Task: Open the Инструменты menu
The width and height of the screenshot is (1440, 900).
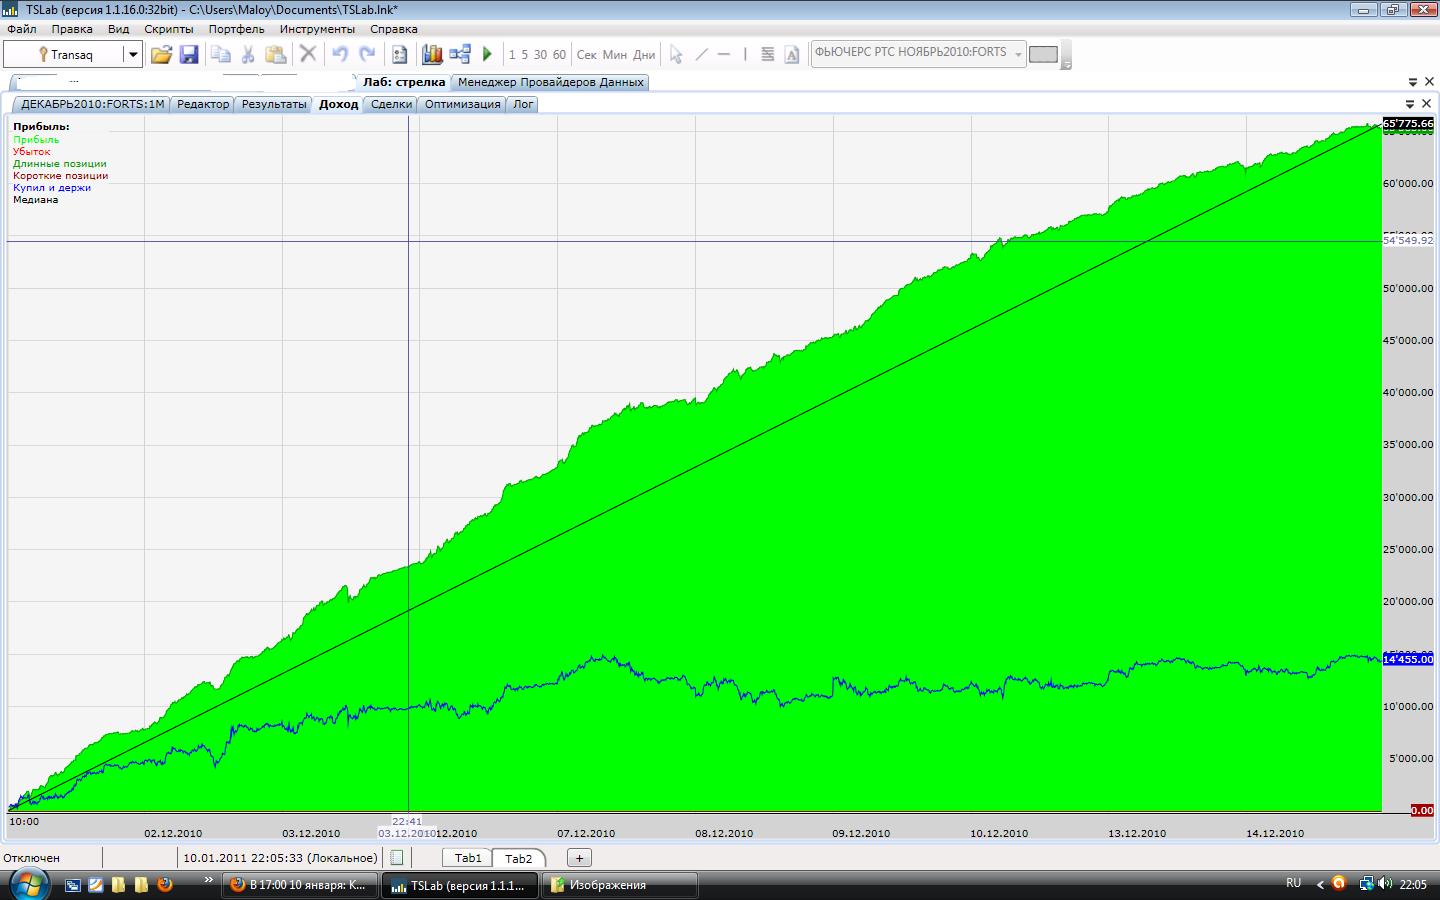Action: [x=317, y=29]
